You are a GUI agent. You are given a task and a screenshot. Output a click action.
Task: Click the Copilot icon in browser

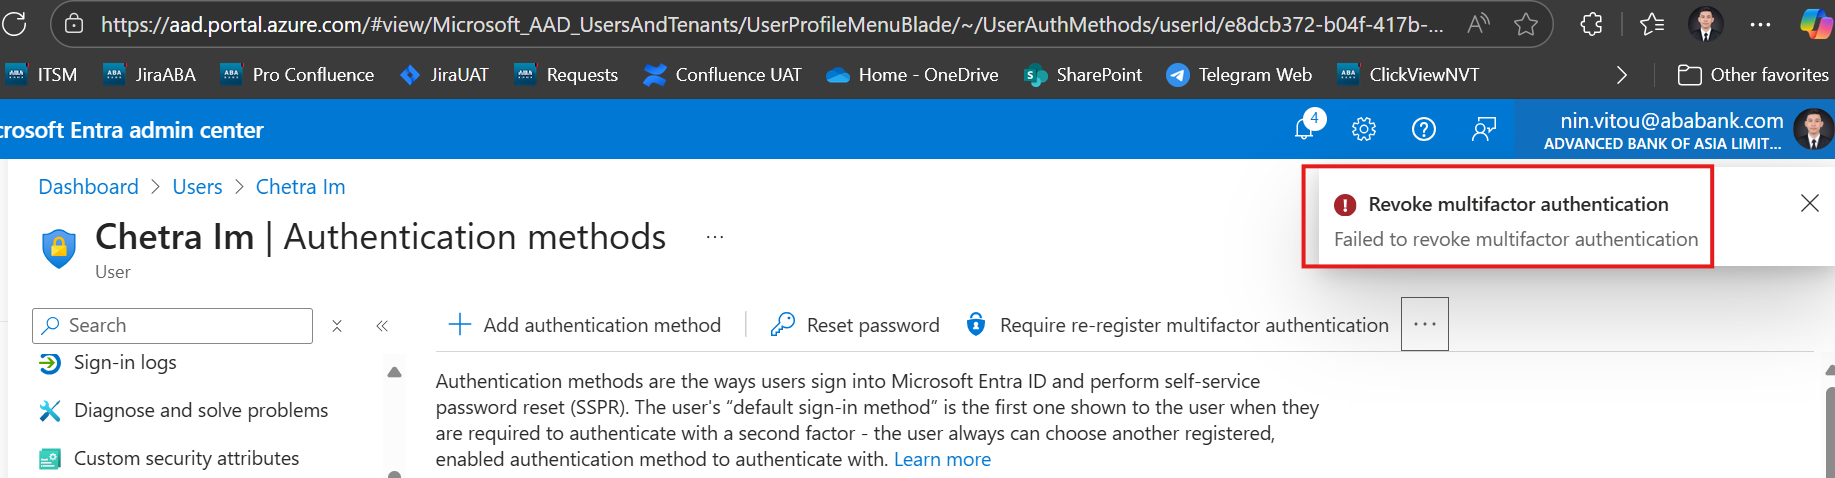tap(1815, 24)
